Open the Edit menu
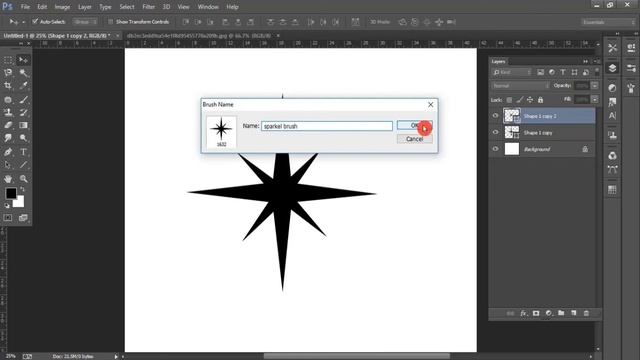This screenshot has height=360, width=640. tap(42, 7)
